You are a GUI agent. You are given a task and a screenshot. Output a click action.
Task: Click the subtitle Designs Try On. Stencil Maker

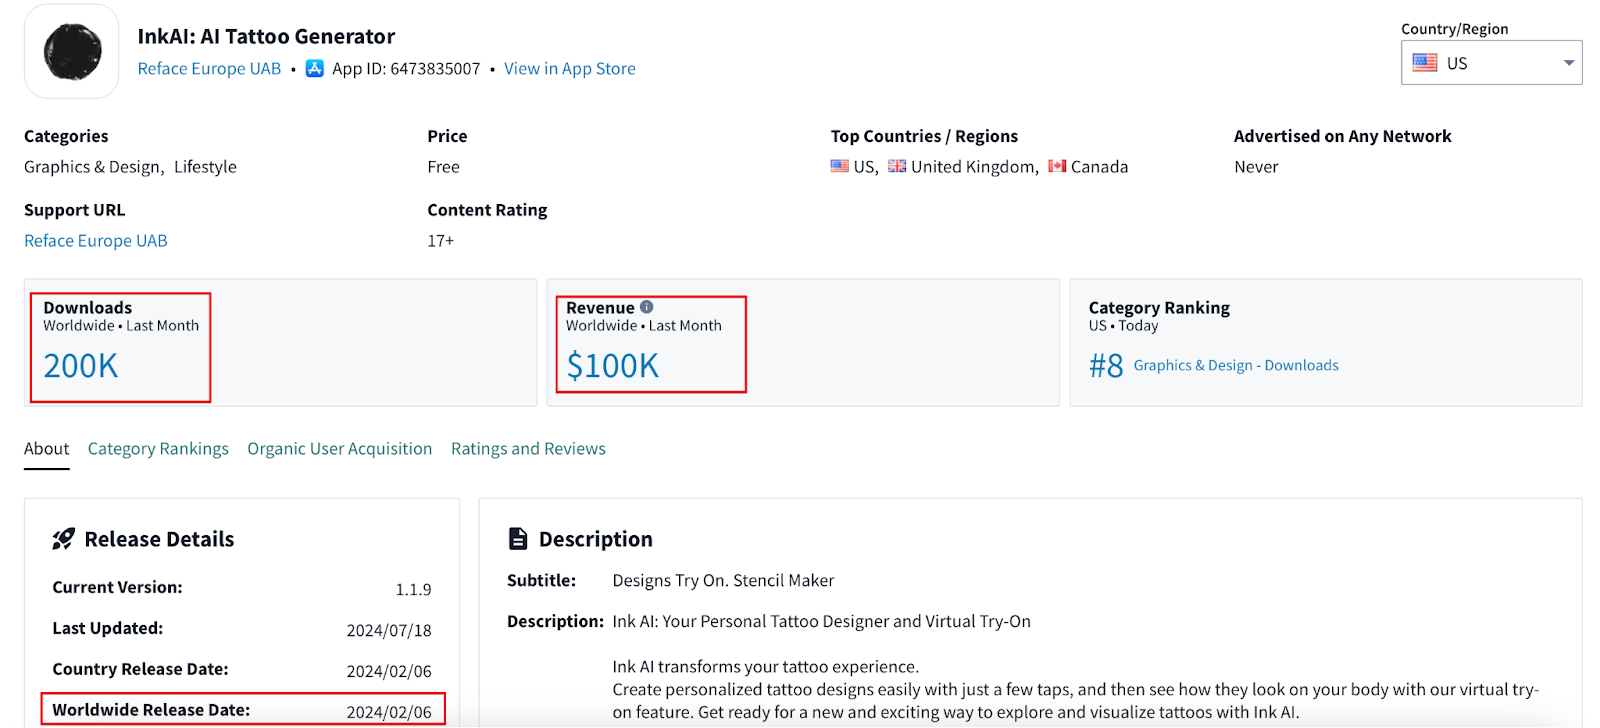coord(723,581)
